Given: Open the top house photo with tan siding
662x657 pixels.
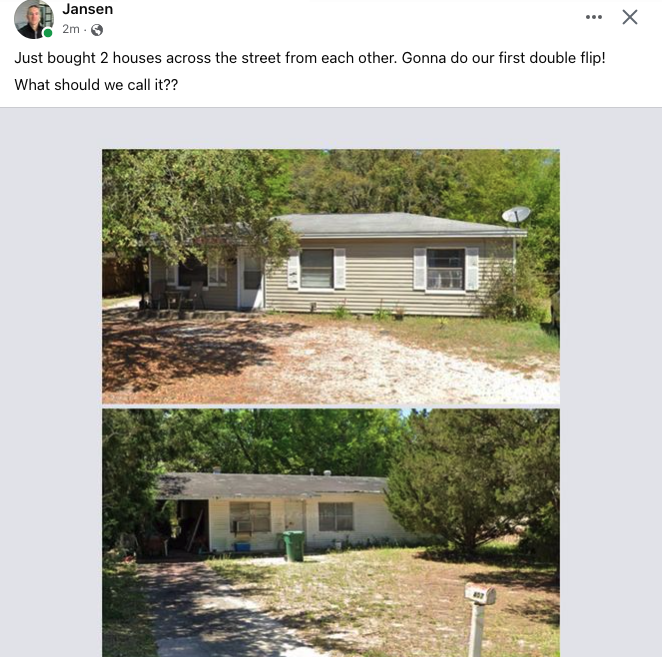Looking at the screenshot, I should tap(331, 277).
